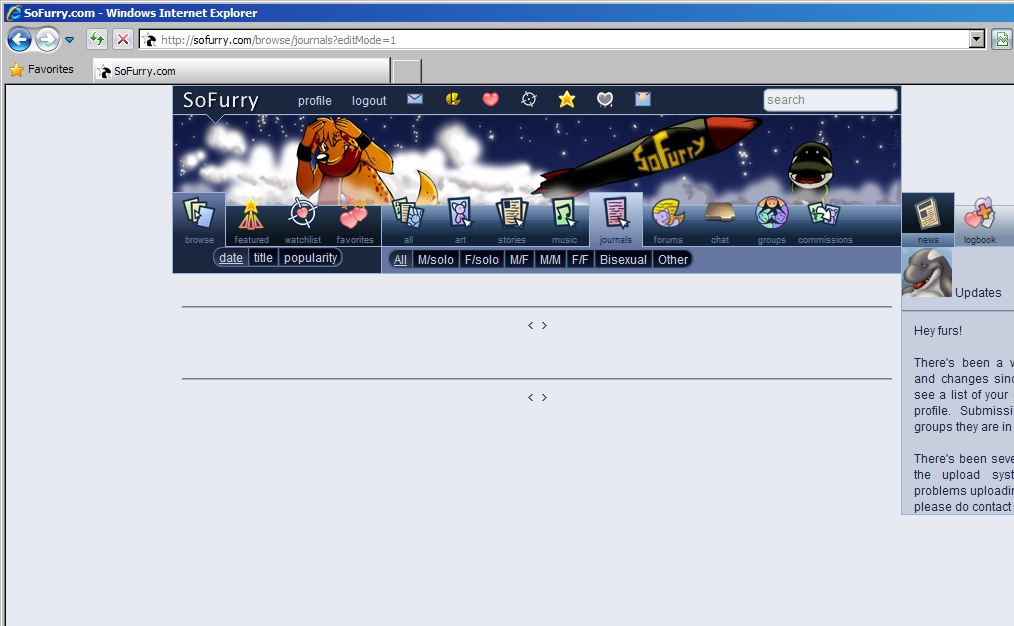Image resolution: width=1014 pixels, height=626 pixels.
Task: Click the browser Forward arrow button
Action: tap(47, 40)
